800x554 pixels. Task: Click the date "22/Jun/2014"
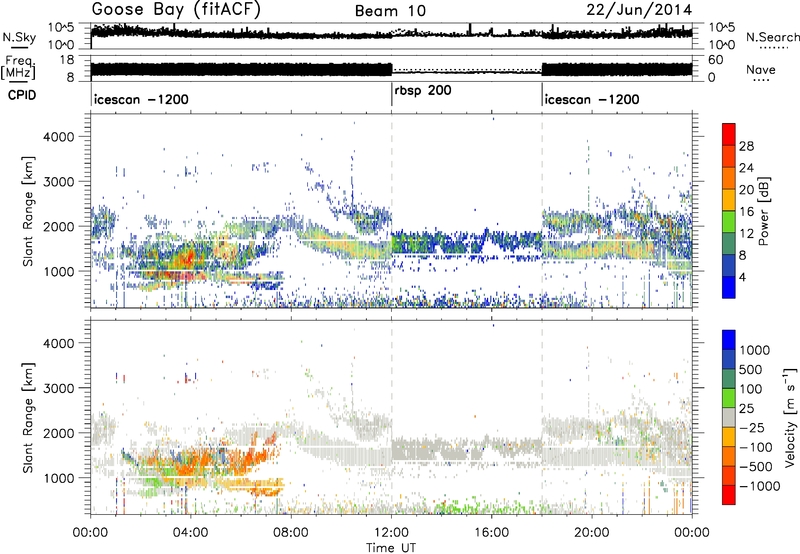(x=639, y=10)
